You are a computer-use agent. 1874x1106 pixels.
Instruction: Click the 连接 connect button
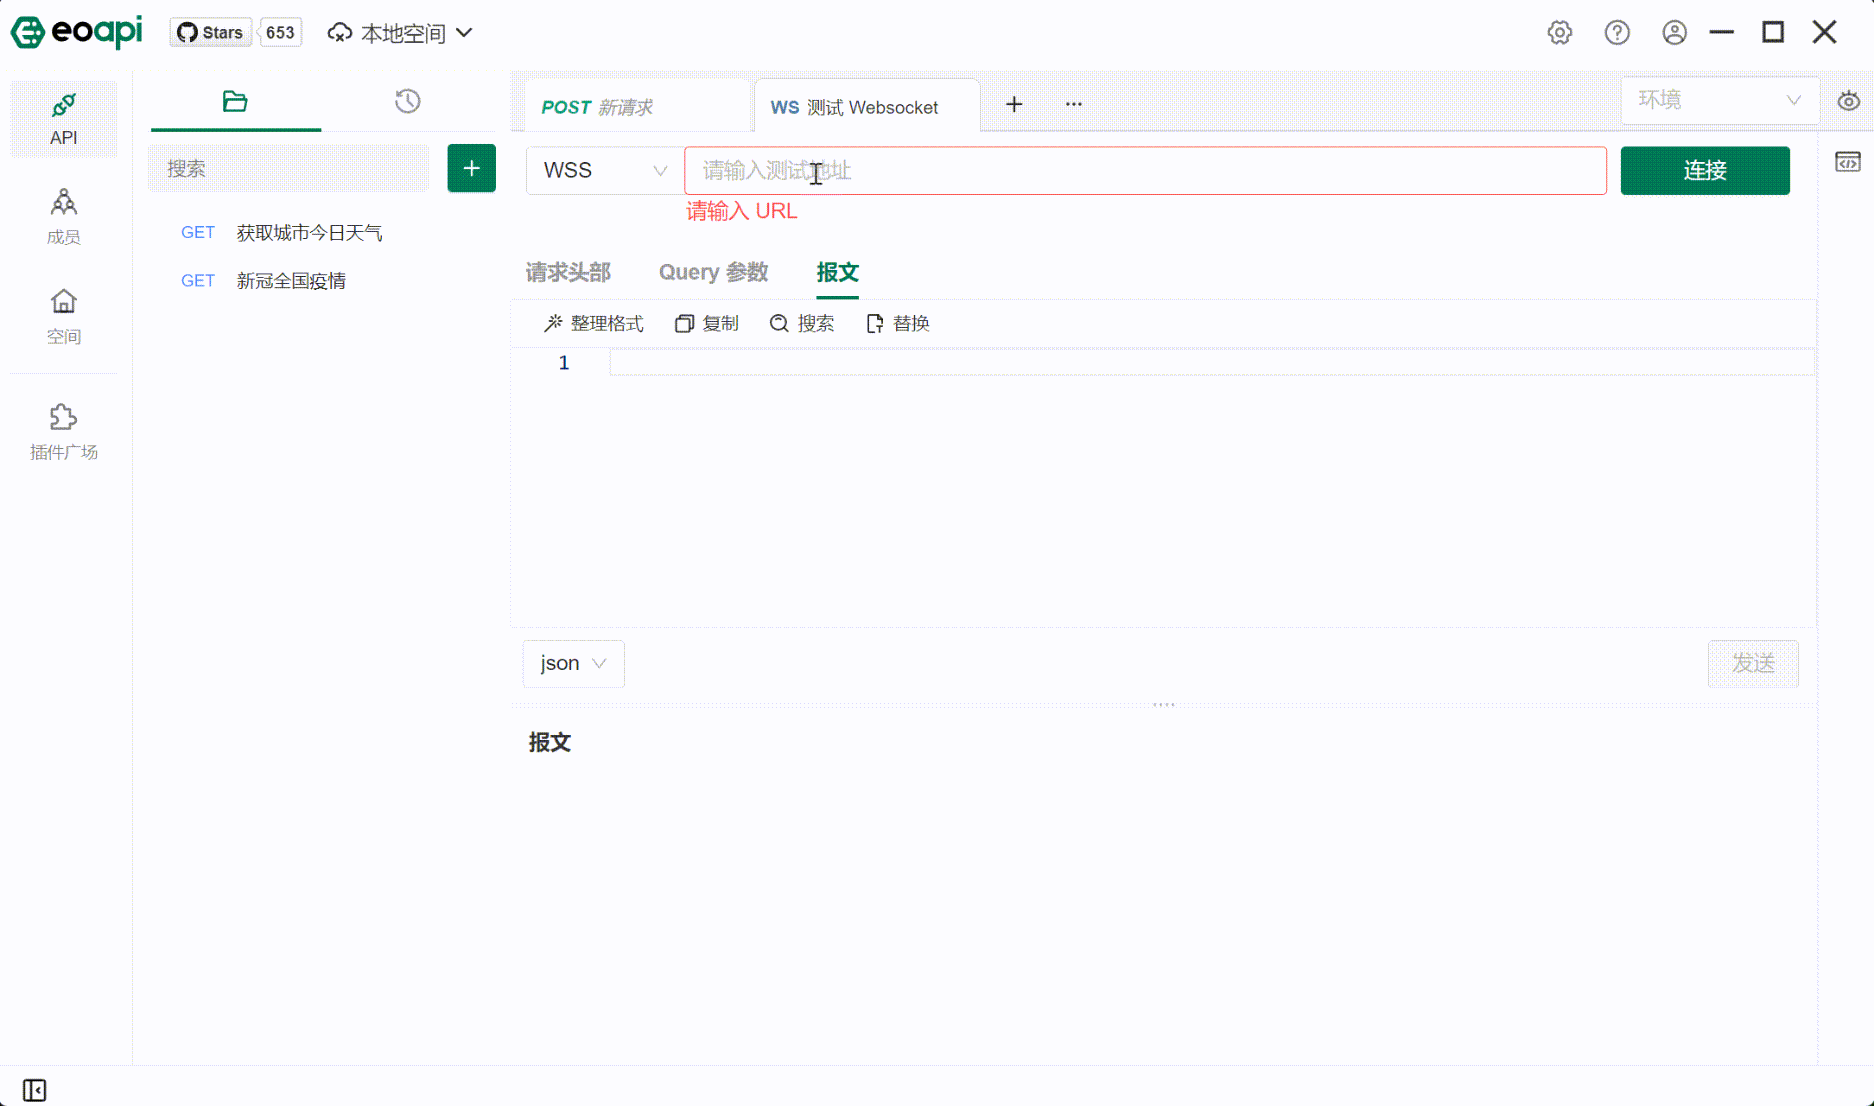pos(1704,170)
